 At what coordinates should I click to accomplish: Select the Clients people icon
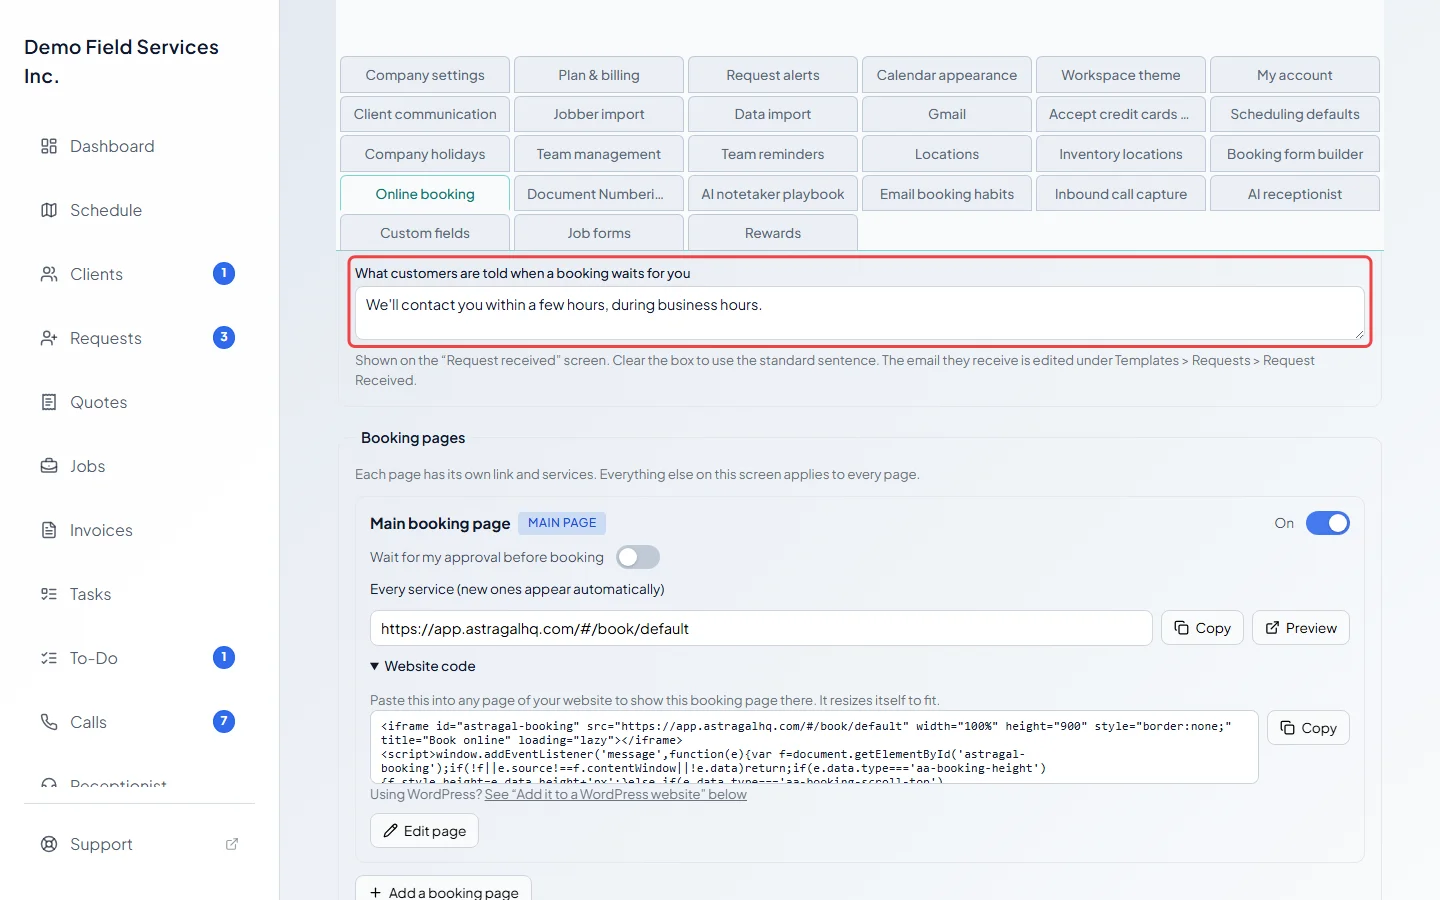pos(49,274)
